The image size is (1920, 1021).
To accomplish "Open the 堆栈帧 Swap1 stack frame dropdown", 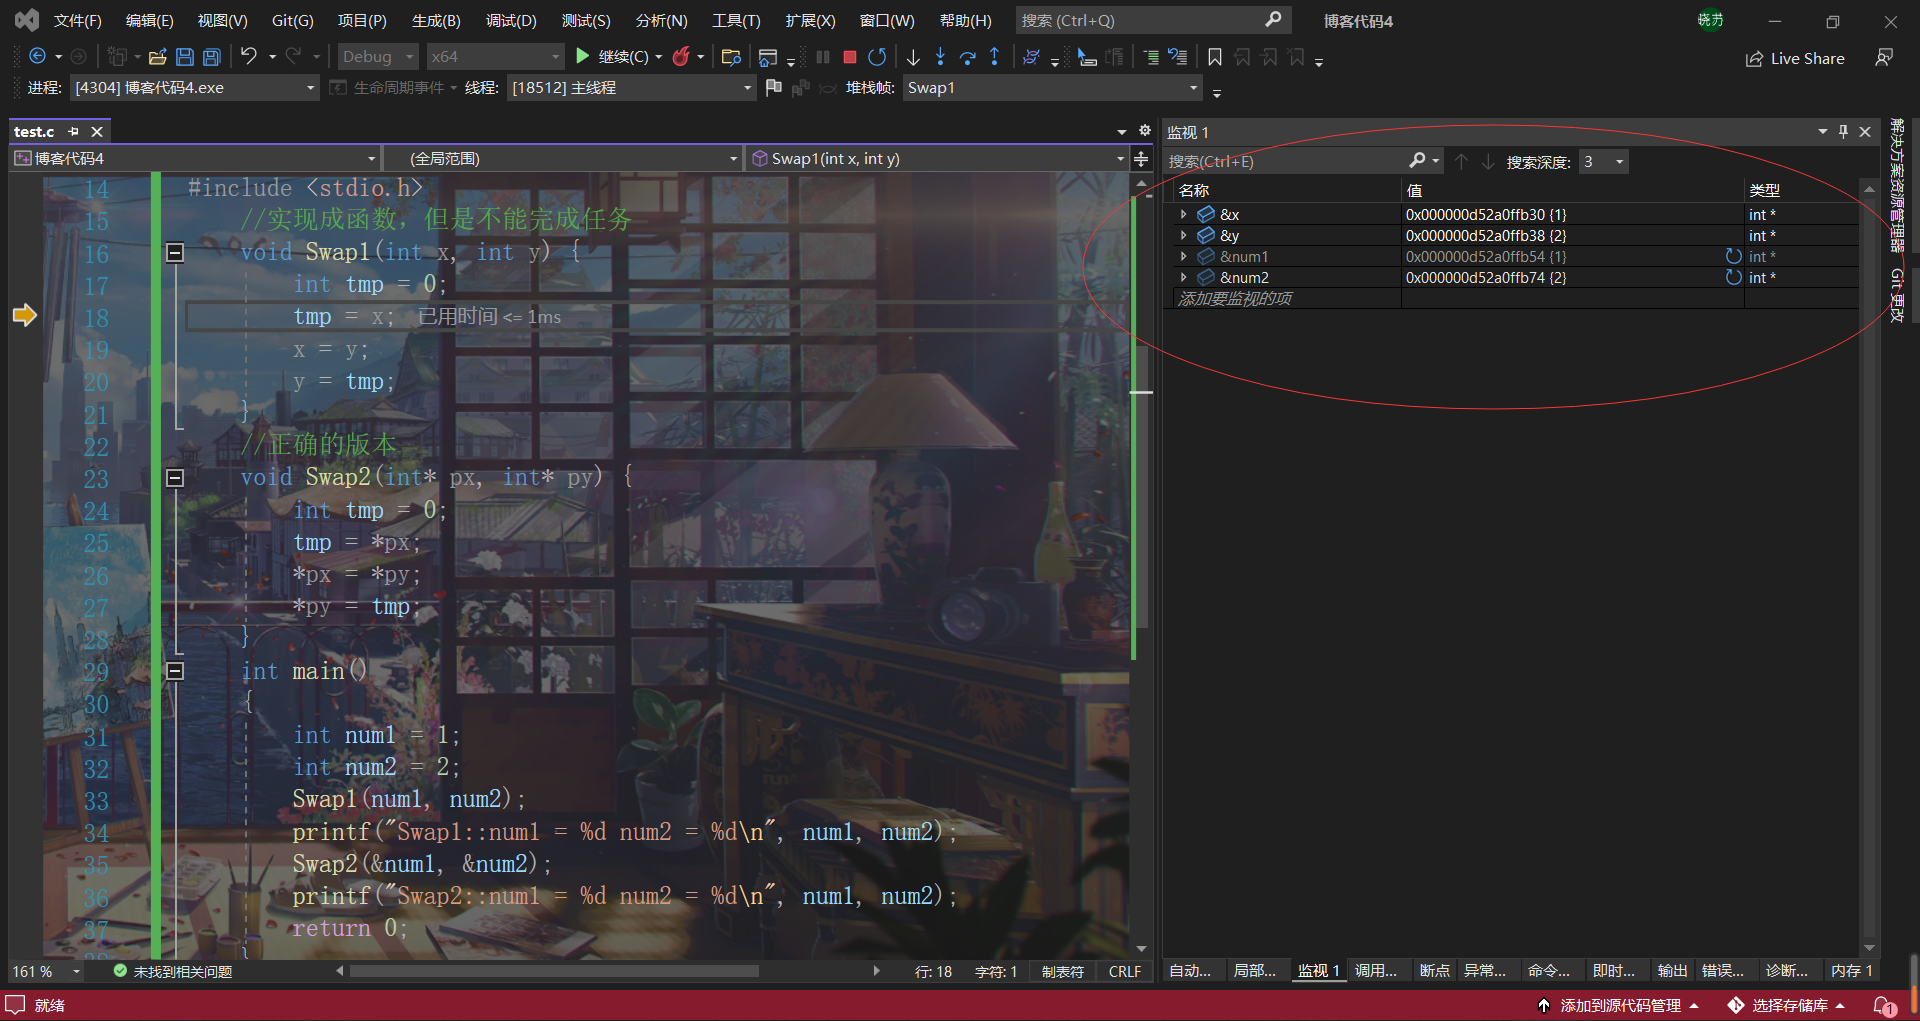I will [1052, 88].
